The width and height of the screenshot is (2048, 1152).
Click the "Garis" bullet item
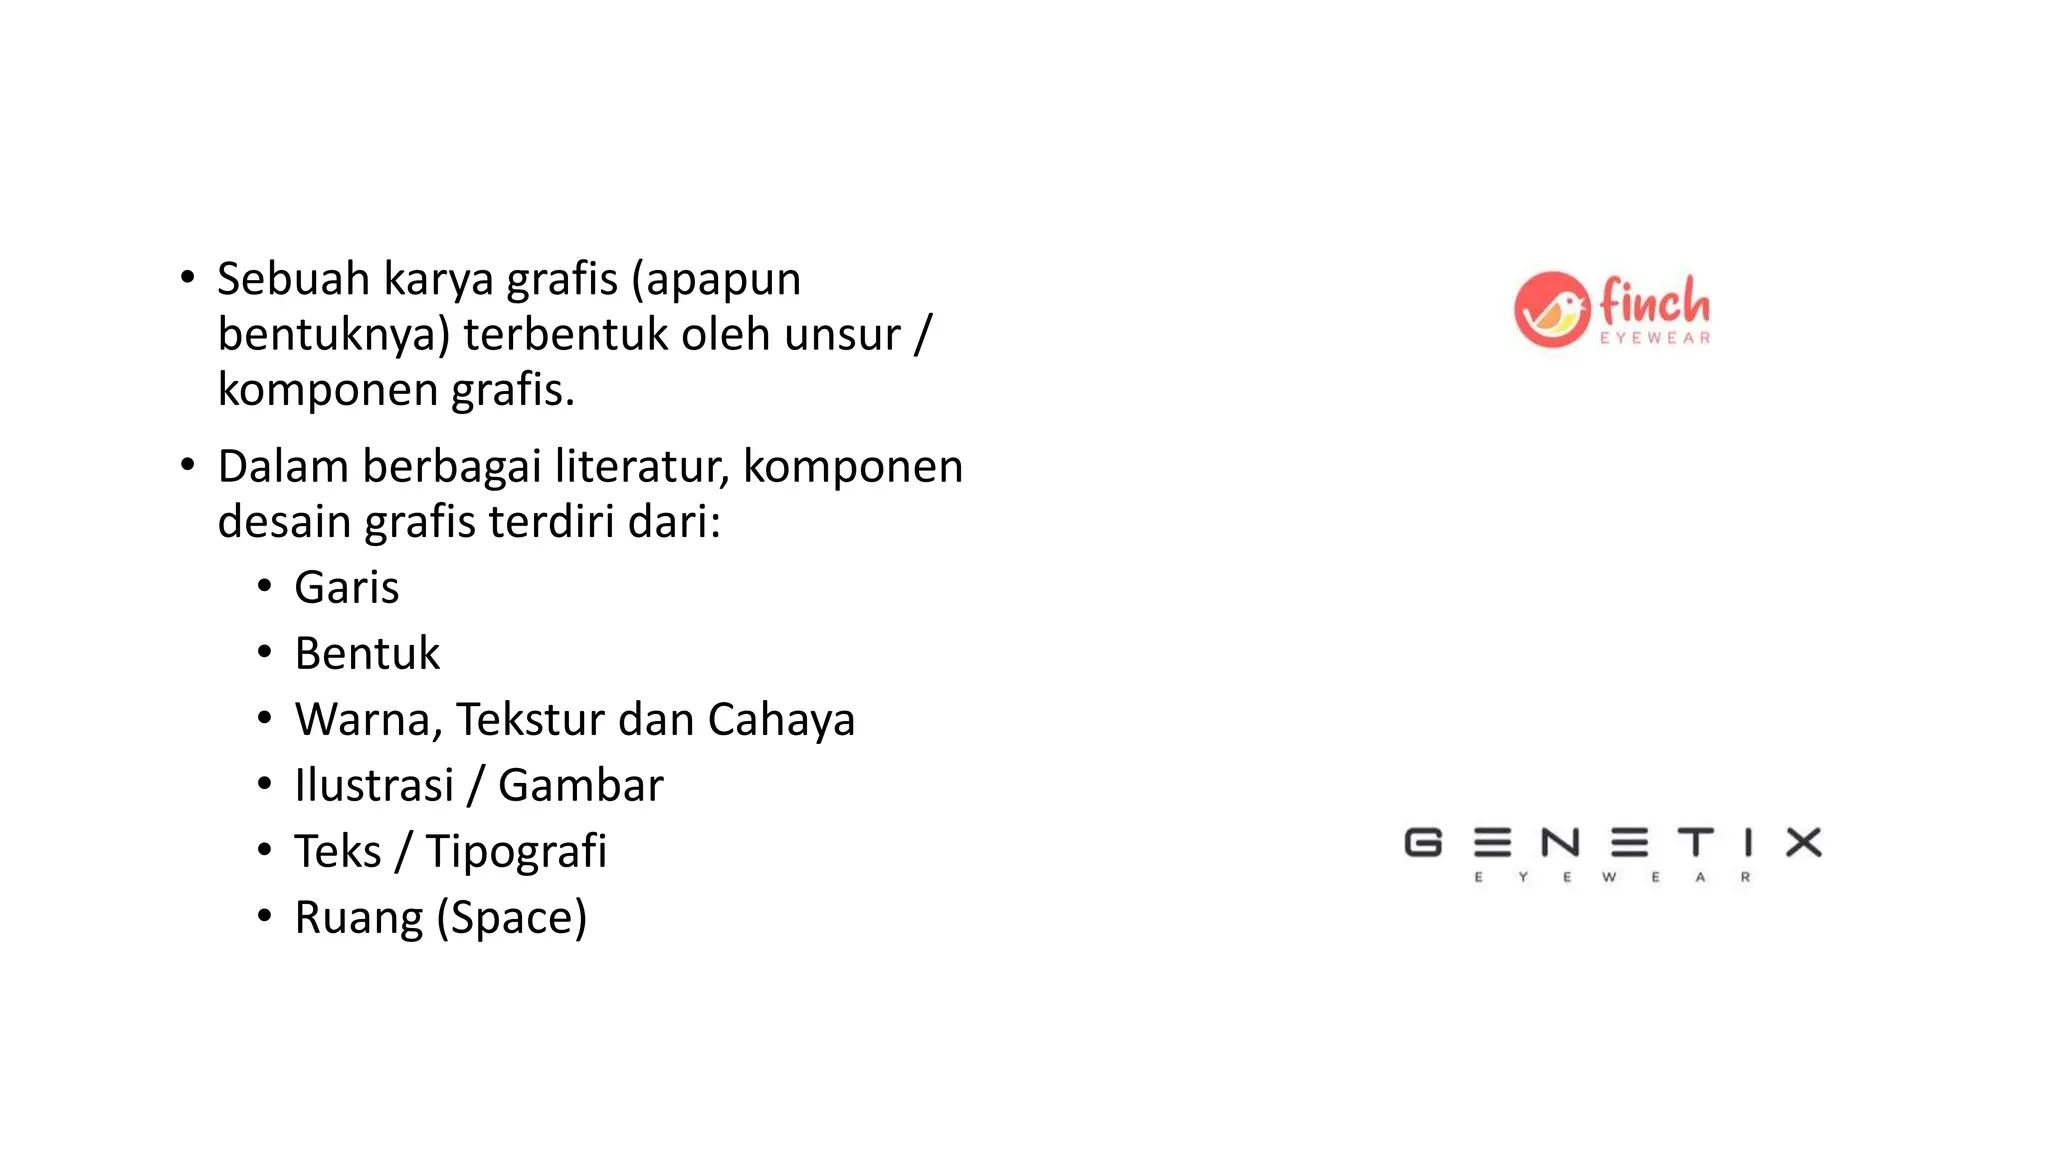(347, 587)
